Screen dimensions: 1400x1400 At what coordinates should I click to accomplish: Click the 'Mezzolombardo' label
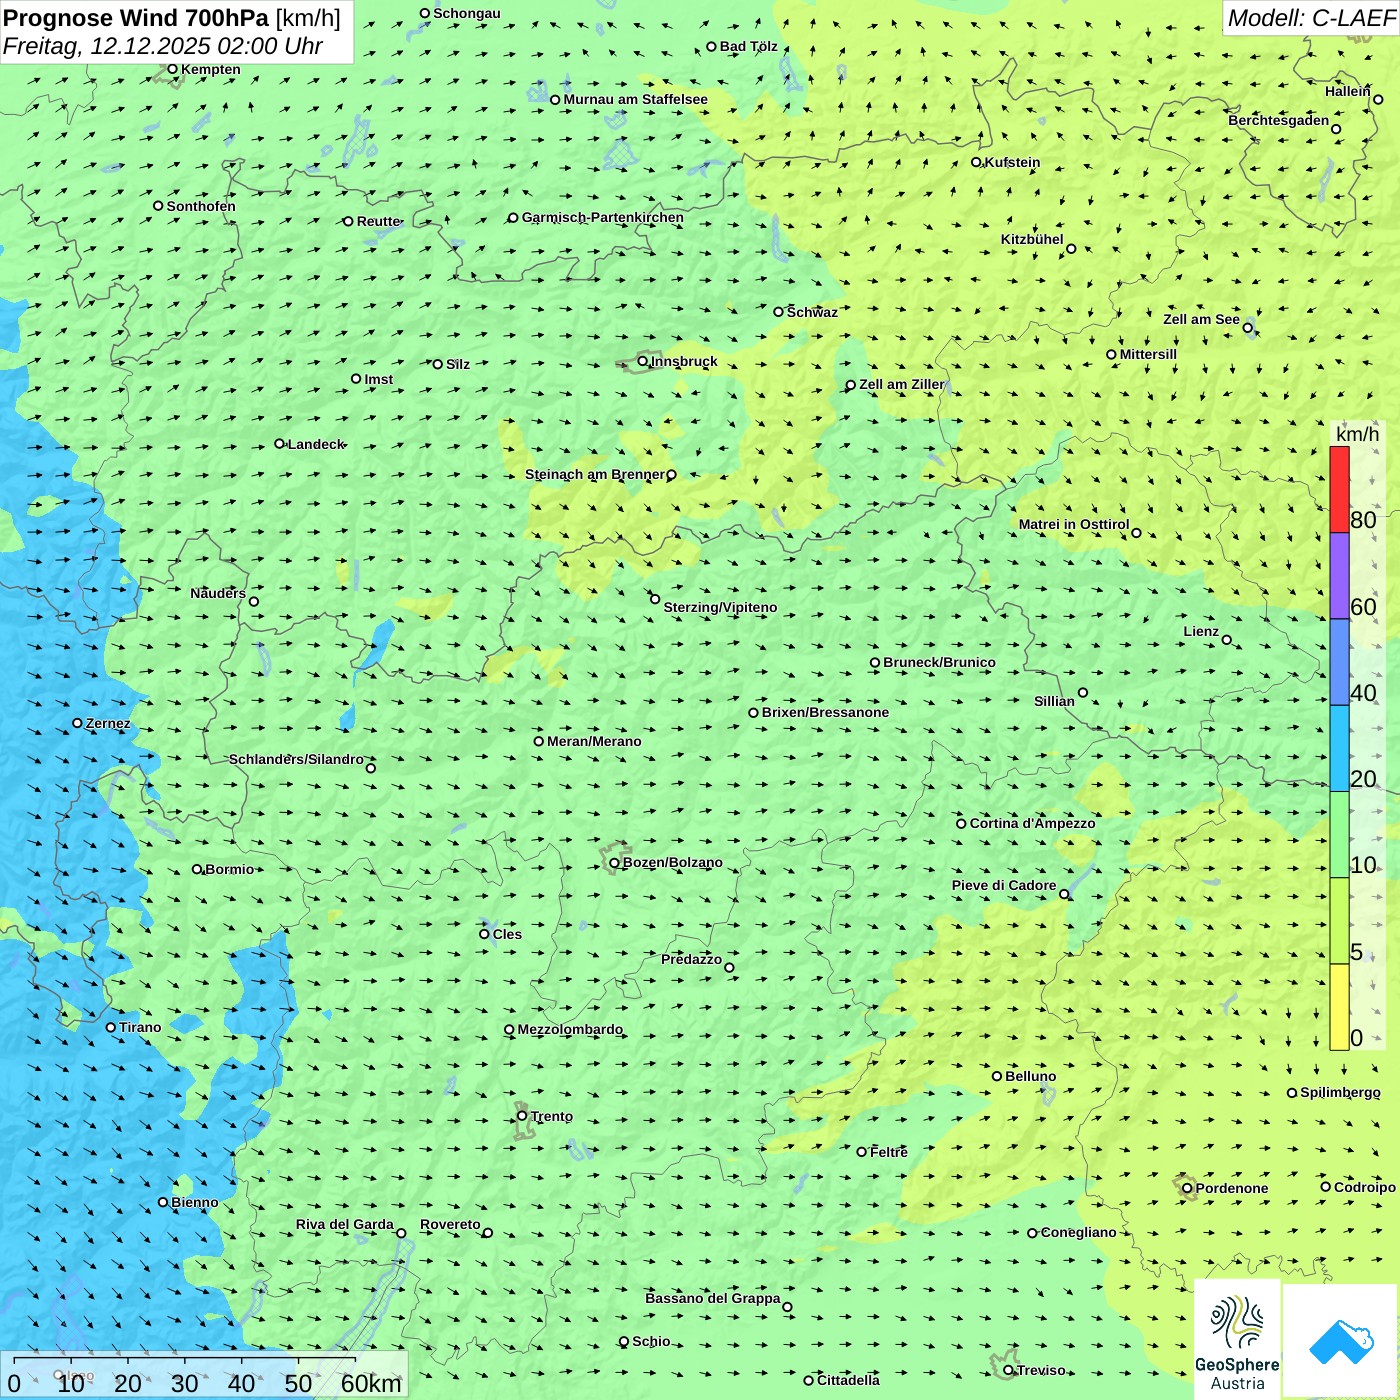pyautogui.click(x=570, y=1029)
